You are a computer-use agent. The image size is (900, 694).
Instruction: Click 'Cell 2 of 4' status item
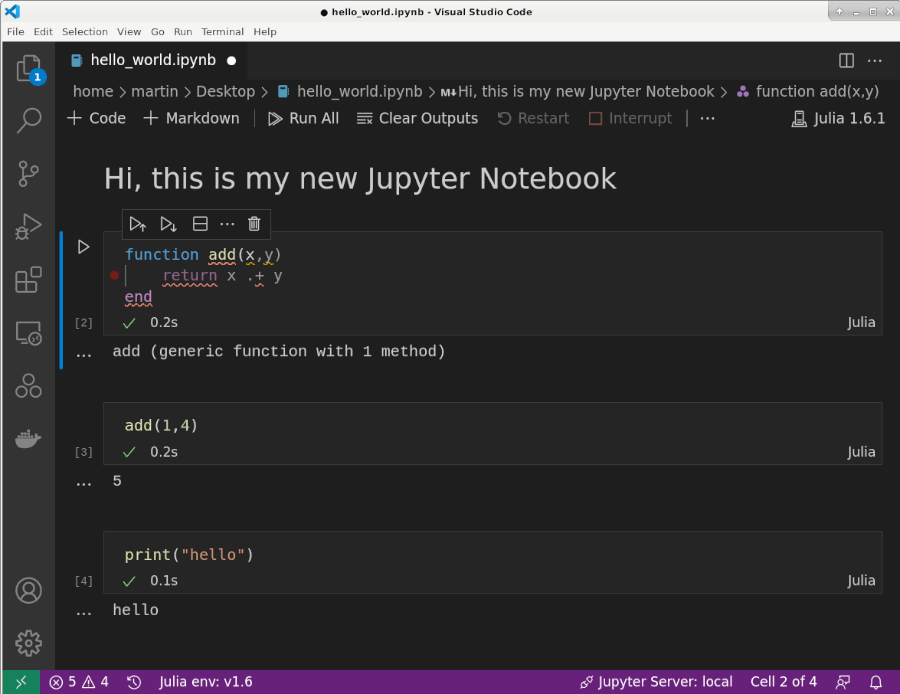tap(783, 682)
